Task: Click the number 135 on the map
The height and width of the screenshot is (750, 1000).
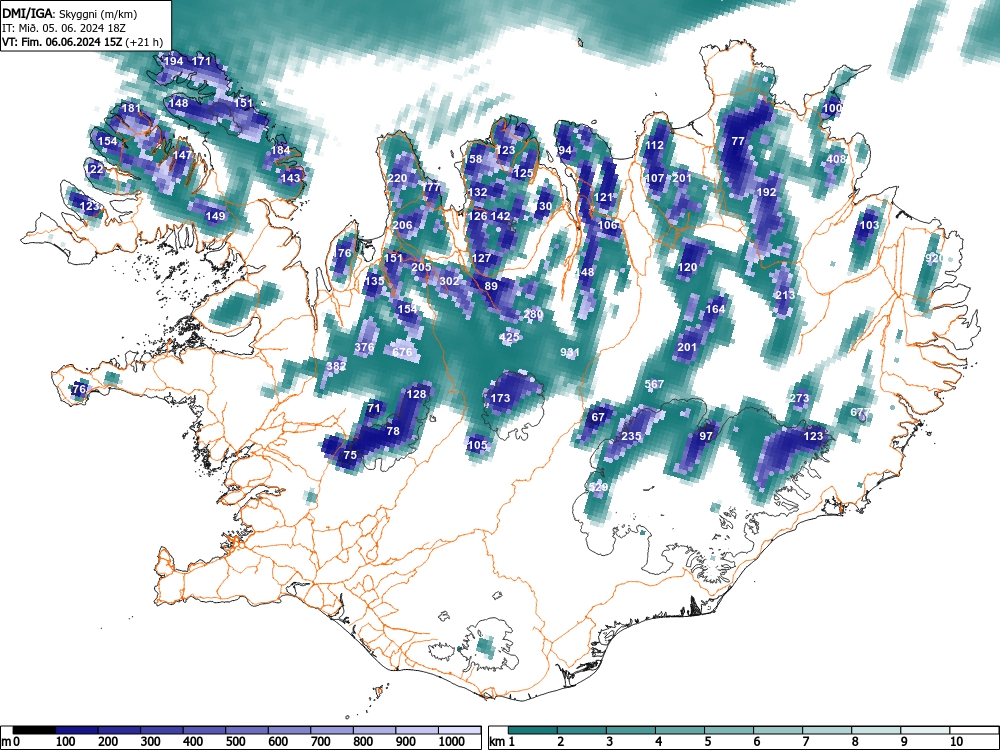Action: point(374,281)
